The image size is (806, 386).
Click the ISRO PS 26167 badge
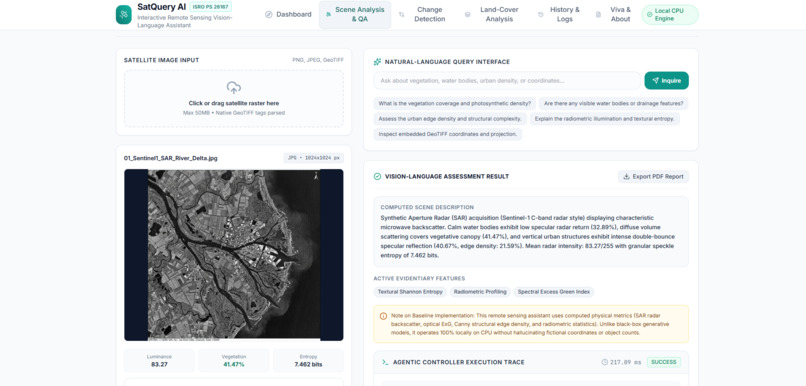pos(210,7)
